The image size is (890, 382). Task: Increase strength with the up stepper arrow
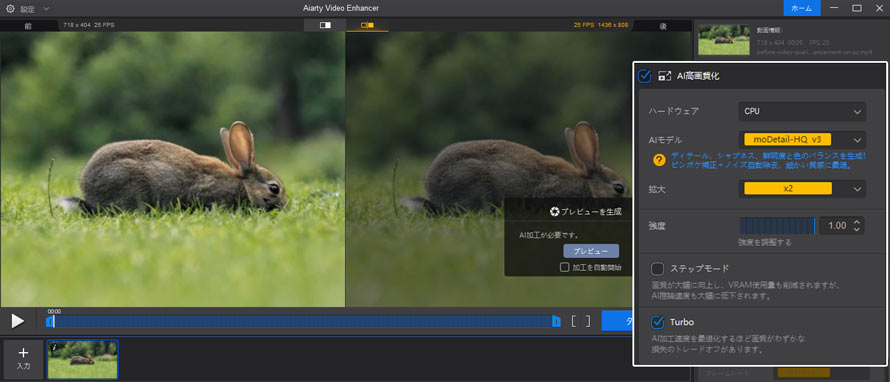pos(857,222)
